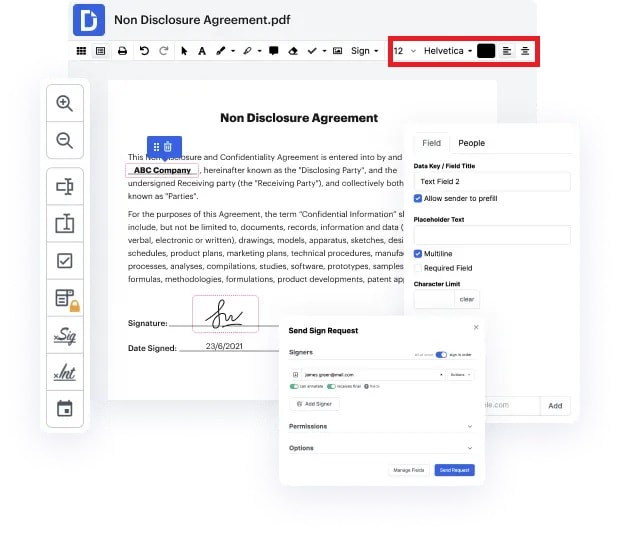This screenshot has width=620, height=534.
Task: Choose the Text tool (A)
Action: [x=202, y=51]
